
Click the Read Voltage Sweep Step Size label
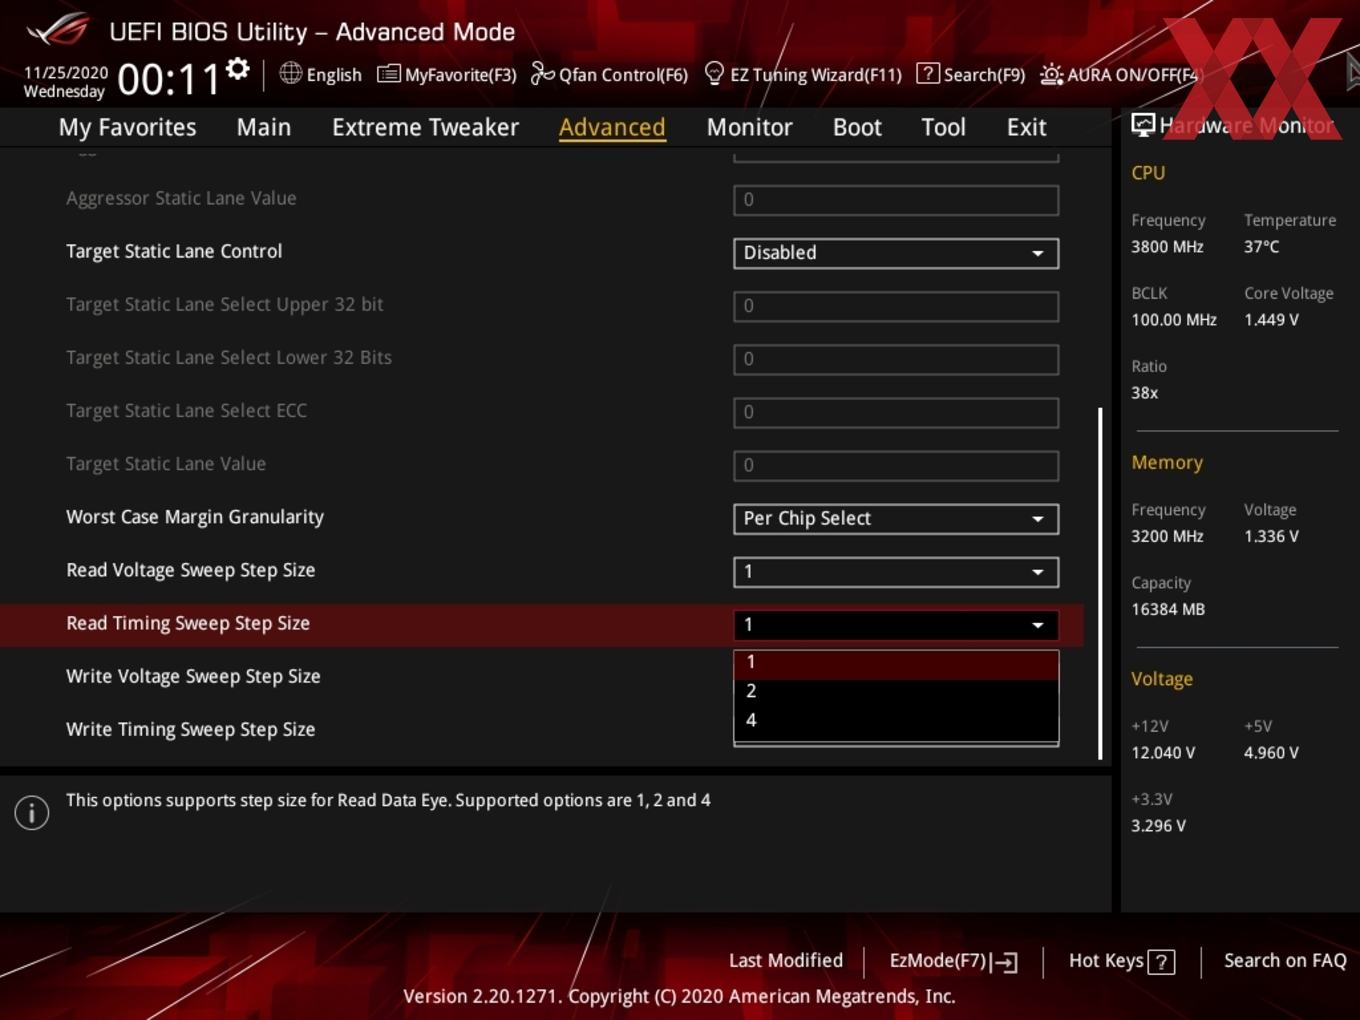[190, 570]
